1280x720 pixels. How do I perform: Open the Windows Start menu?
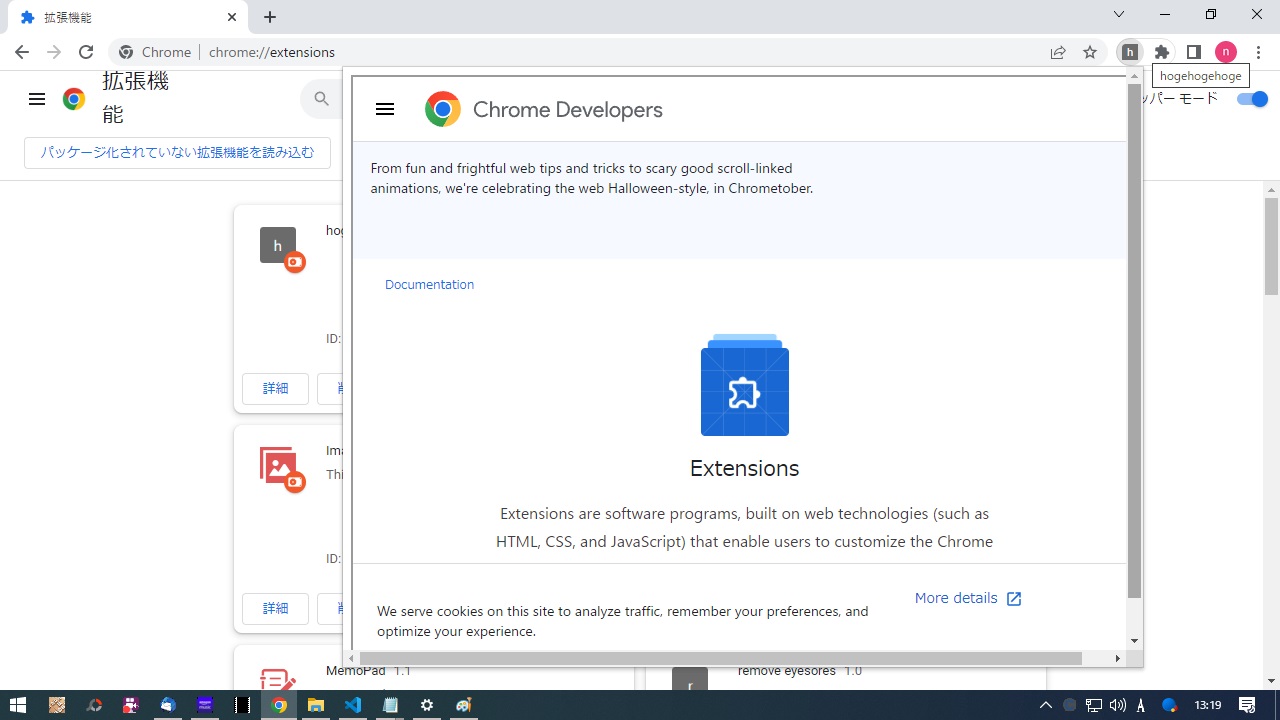(x=18, y=705)
